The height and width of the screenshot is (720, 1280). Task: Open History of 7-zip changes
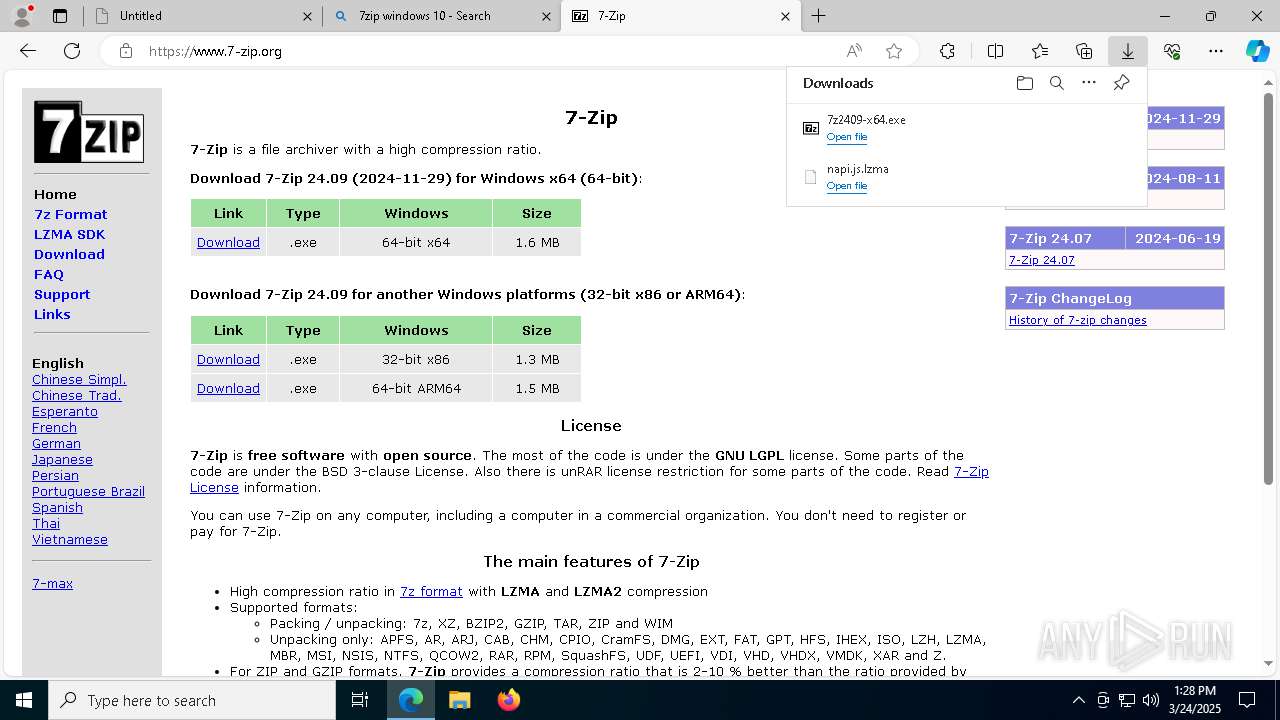(1078, 320)
